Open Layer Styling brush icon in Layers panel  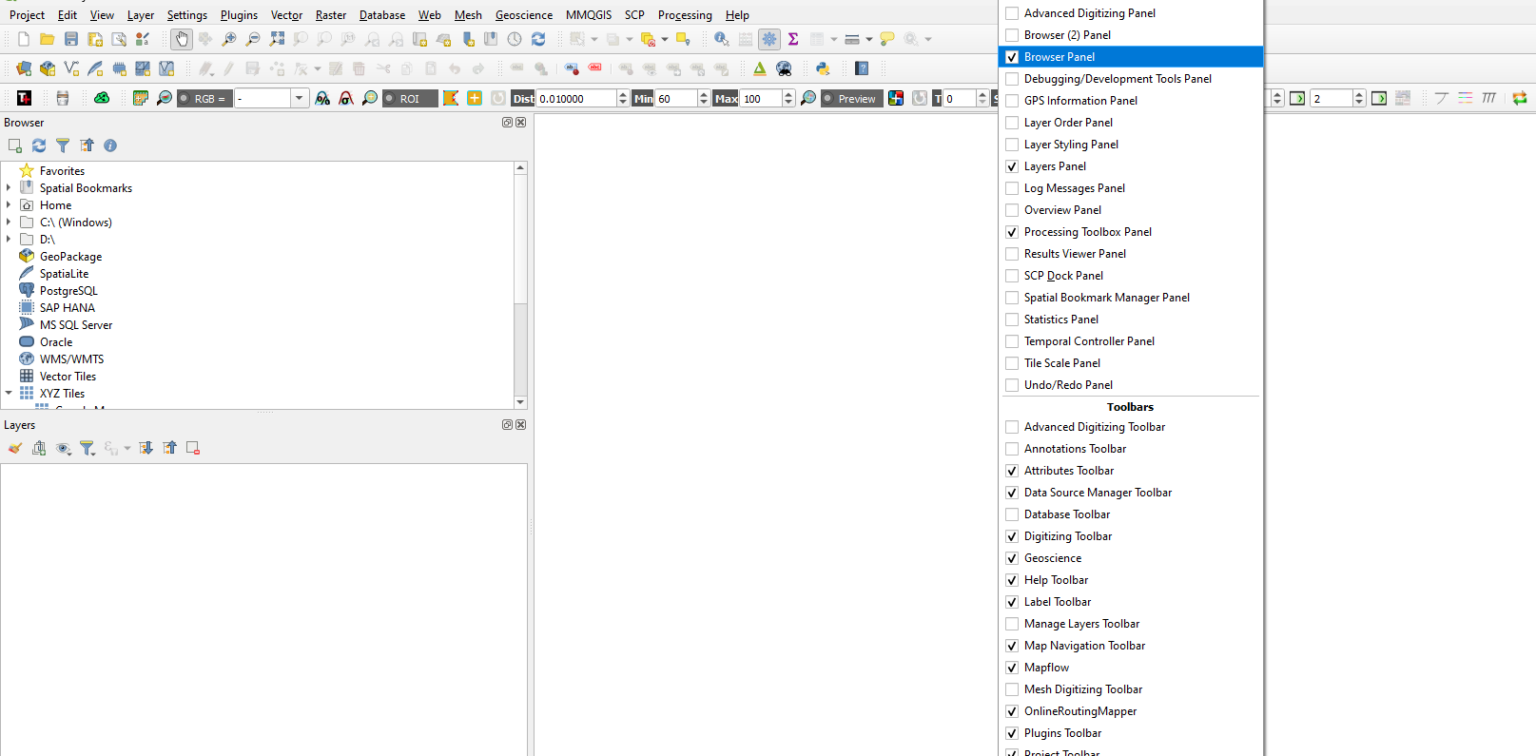[x=15, y=448]
